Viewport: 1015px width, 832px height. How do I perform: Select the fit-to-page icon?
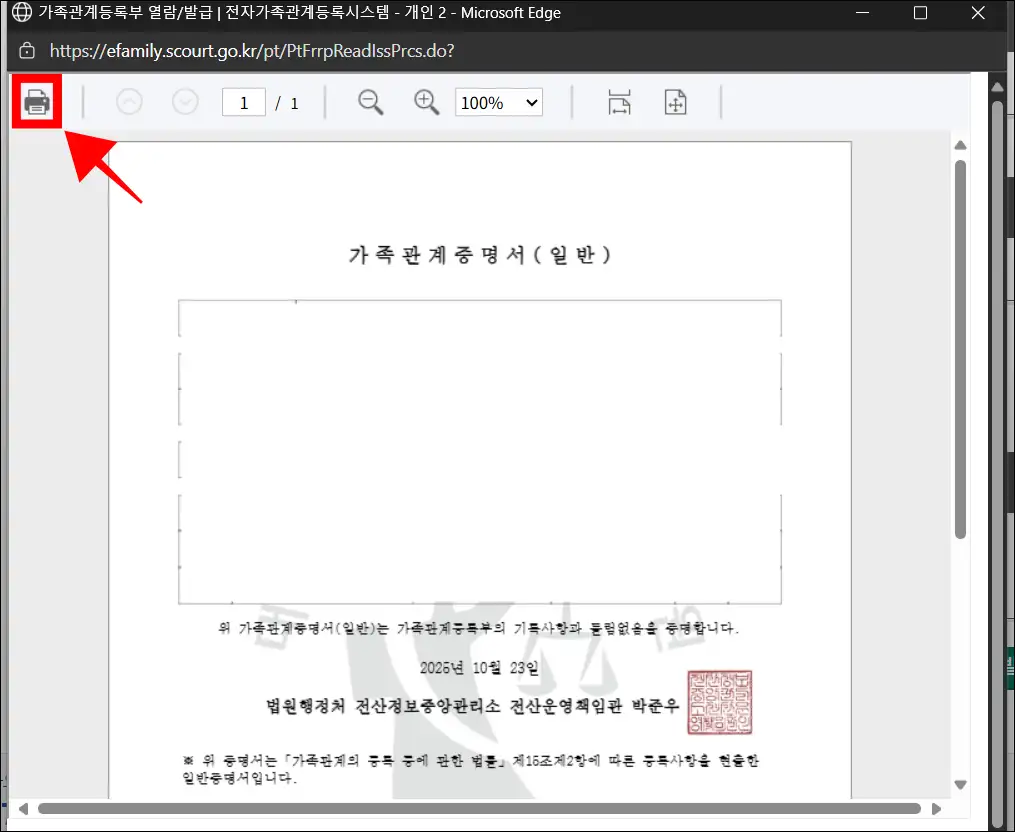pyautogui.click(x=675, y=101)
